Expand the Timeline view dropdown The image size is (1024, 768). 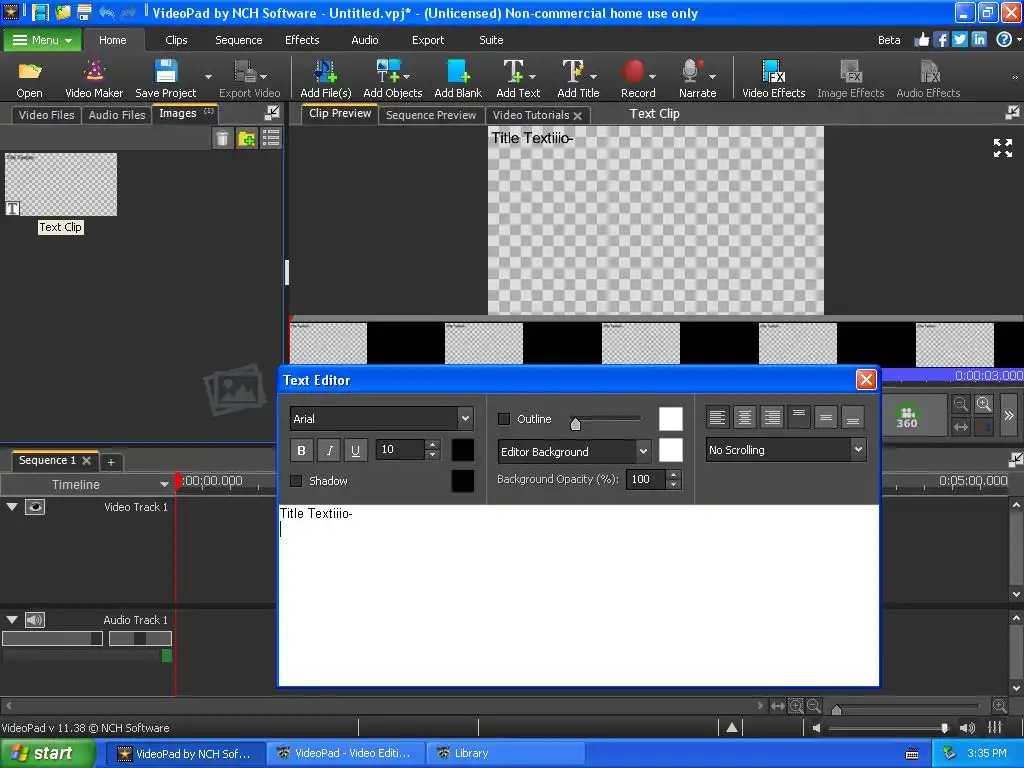164,485
